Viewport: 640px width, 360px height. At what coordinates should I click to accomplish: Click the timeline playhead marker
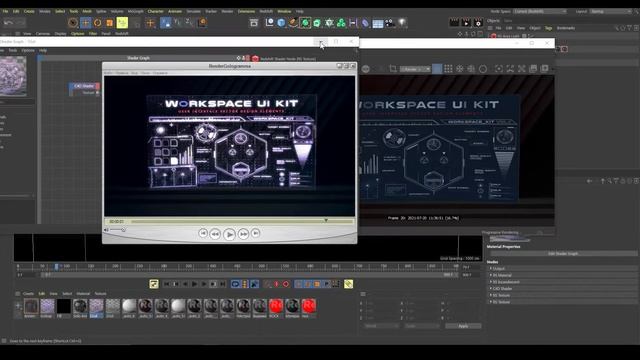(56, 267)
